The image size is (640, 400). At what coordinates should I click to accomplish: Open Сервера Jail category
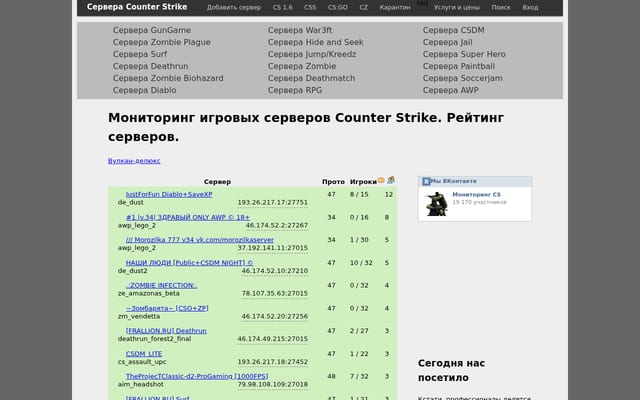[447, 42]
